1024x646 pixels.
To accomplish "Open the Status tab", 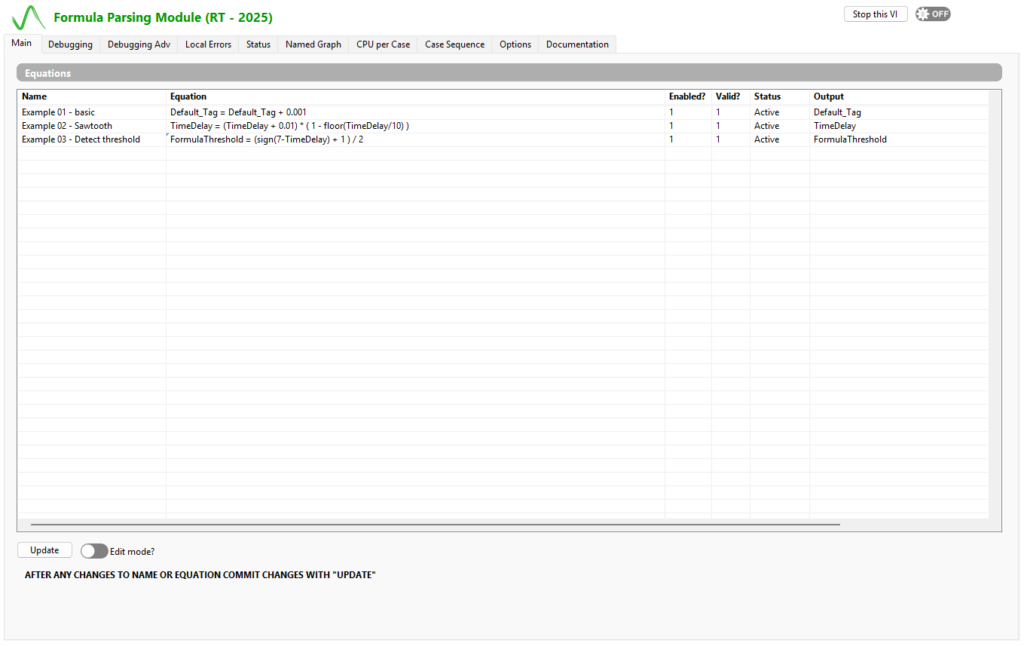I will pos(258,44).
